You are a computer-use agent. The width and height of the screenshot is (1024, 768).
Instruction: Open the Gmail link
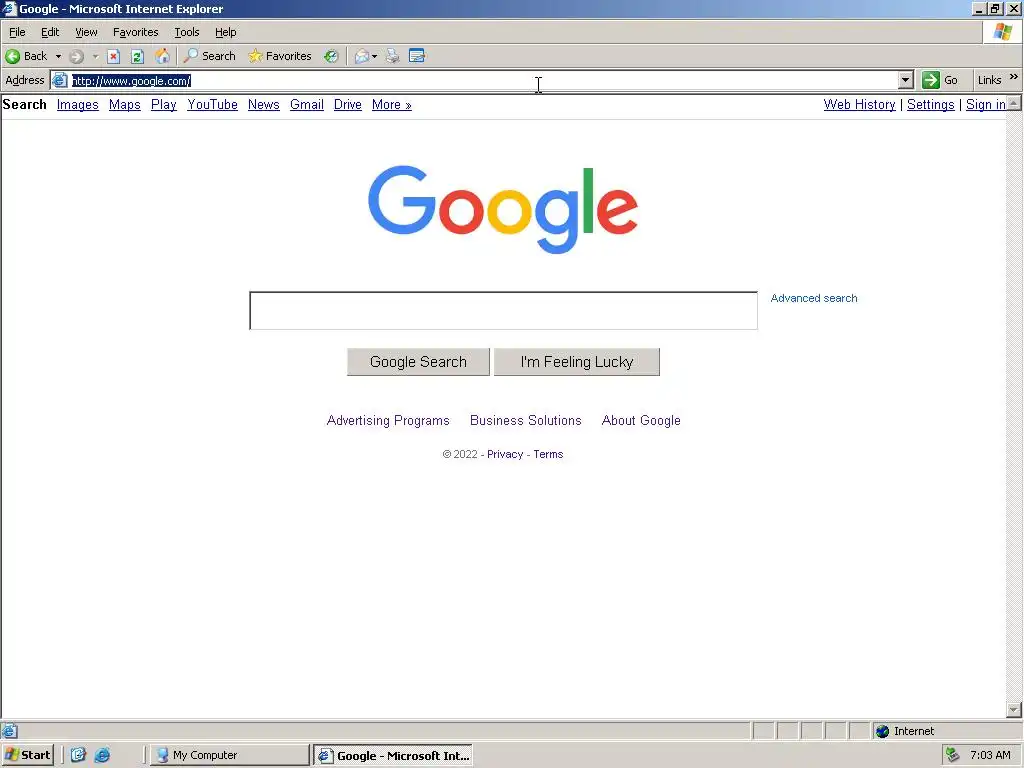307,104
